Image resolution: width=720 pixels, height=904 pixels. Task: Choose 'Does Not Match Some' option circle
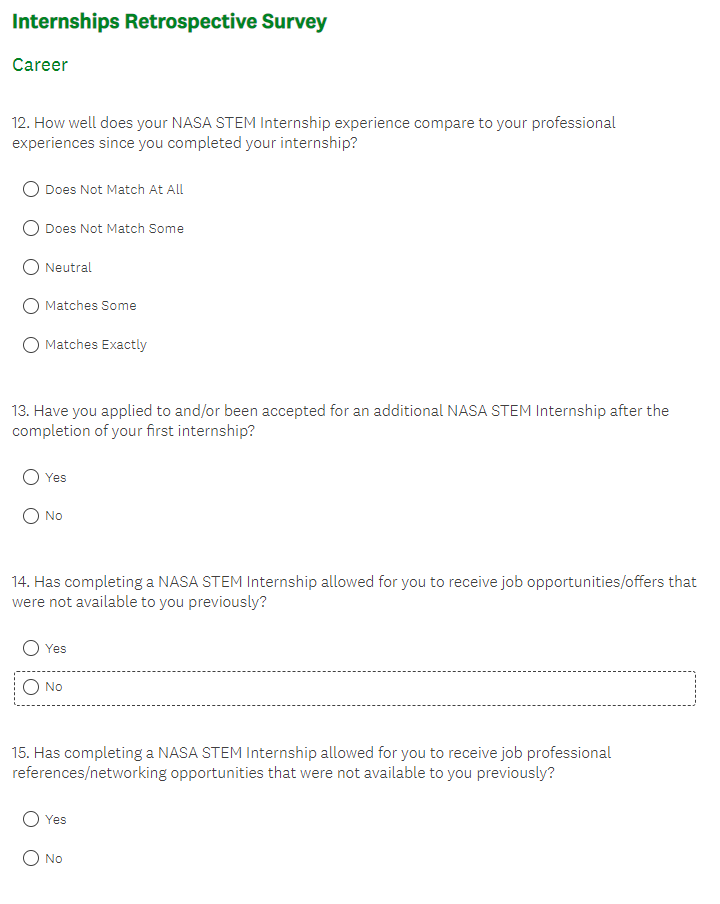point(31,229)
